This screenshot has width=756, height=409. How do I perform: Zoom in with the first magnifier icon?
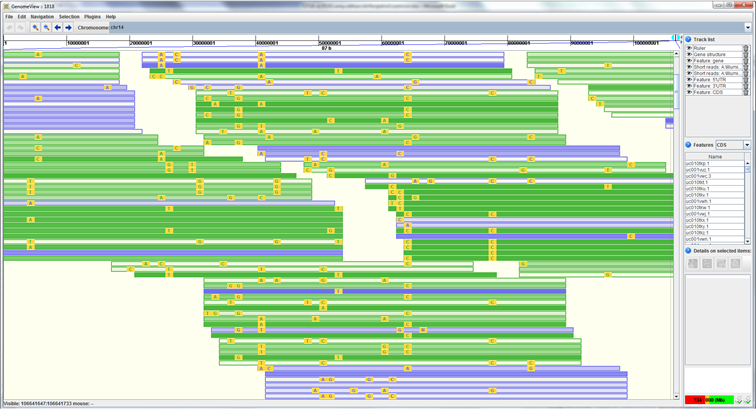point(35,27)
